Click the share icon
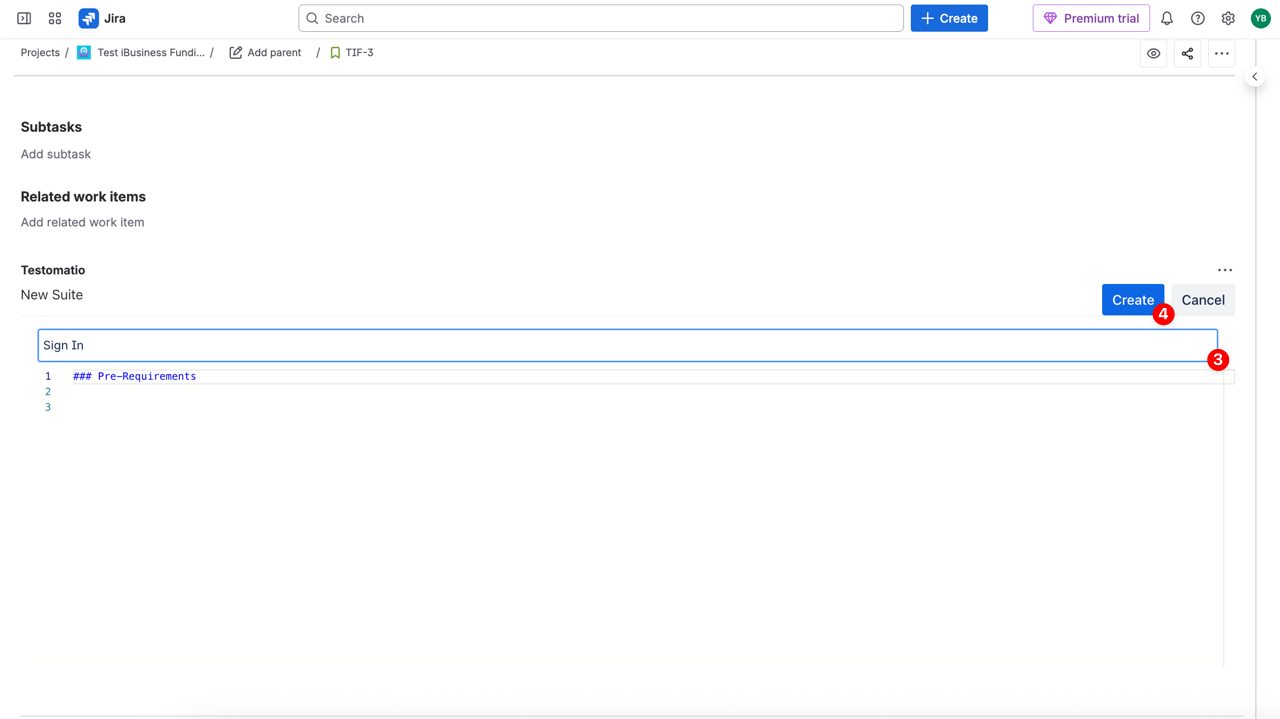The image size is (1280, 719). pyautogui.click(x=1187, y=54)
